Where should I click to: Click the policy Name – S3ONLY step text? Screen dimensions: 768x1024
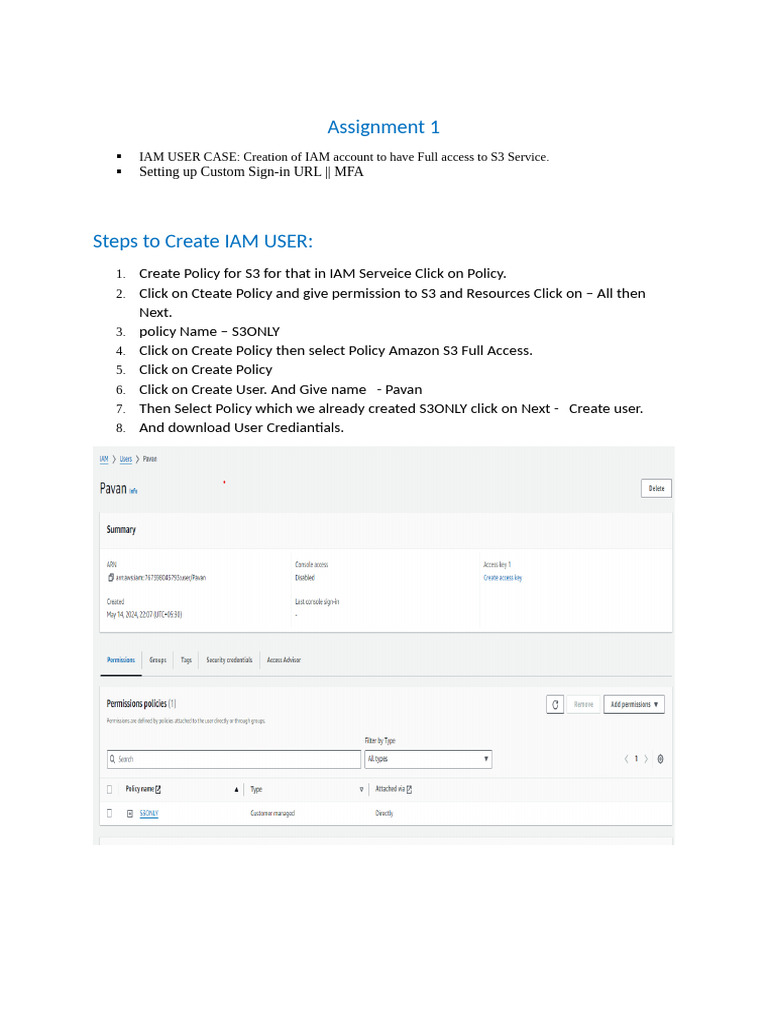pyautogui.click(x=209, y=332)
